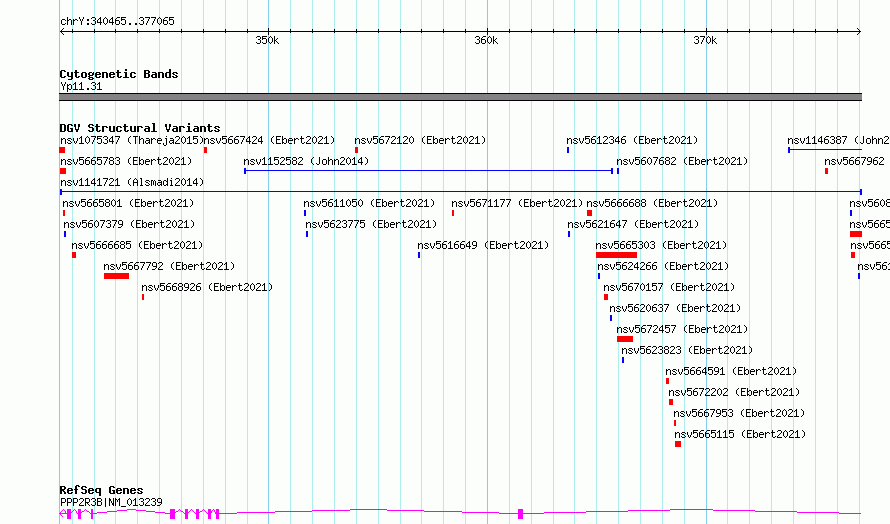Viewport: 890px width, 524px height.
Task: Click the gray Yp11.31 cytogenetic band bar
Action: click(x=460, y=97)
